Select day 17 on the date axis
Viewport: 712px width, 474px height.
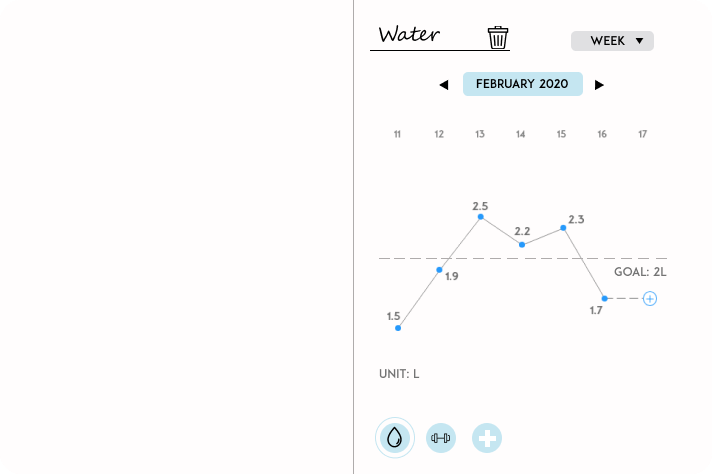tap(642, 134)
